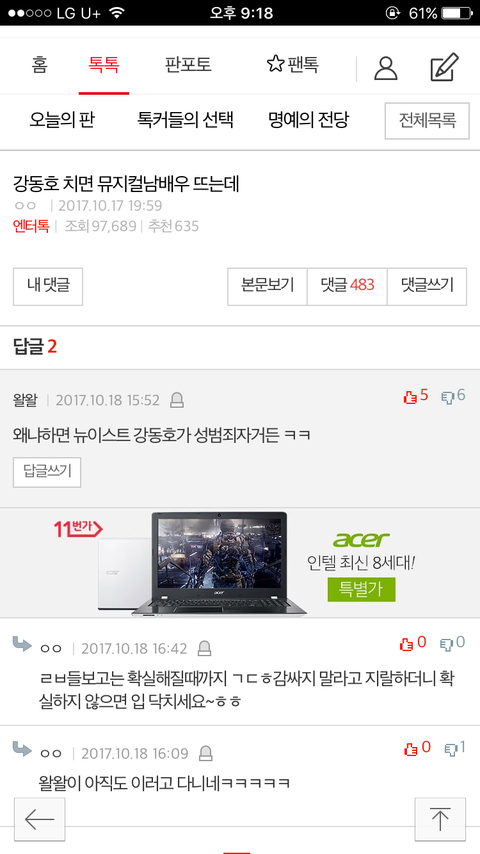Select 톡커들의 선택 submenu

pyautogui.click(x=185, y=120)
